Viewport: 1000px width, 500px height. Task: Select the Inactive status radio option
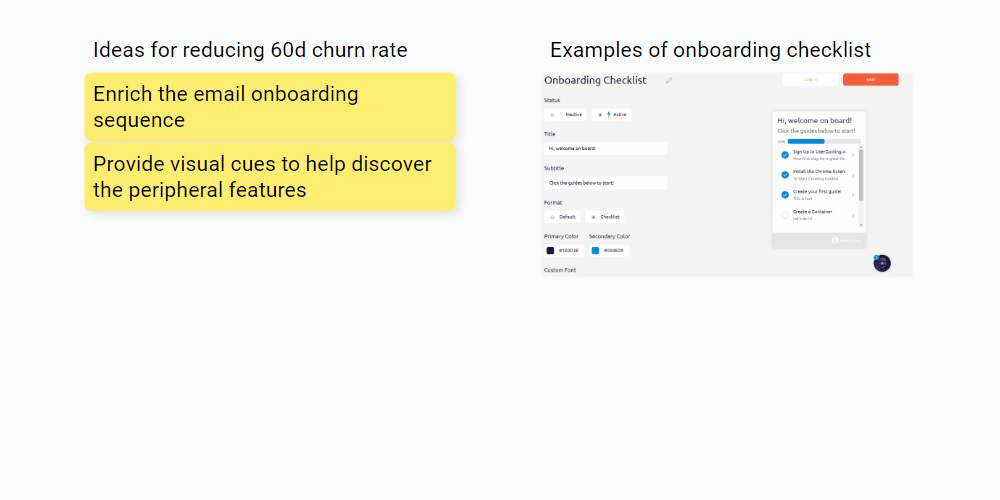click(x=553, y=115)
